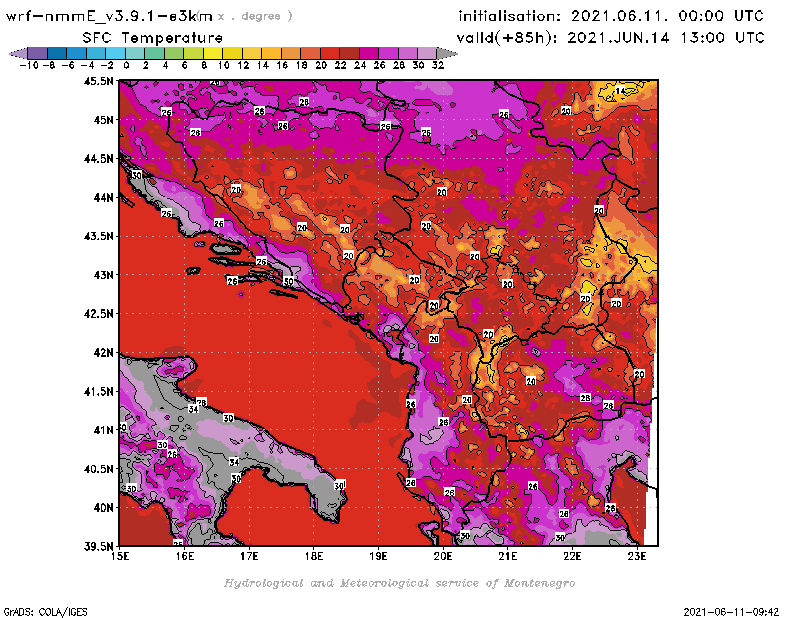800x618 pixels.
Task: Pick the legend swatch between 4 and 6
Action: pos(174,54)
